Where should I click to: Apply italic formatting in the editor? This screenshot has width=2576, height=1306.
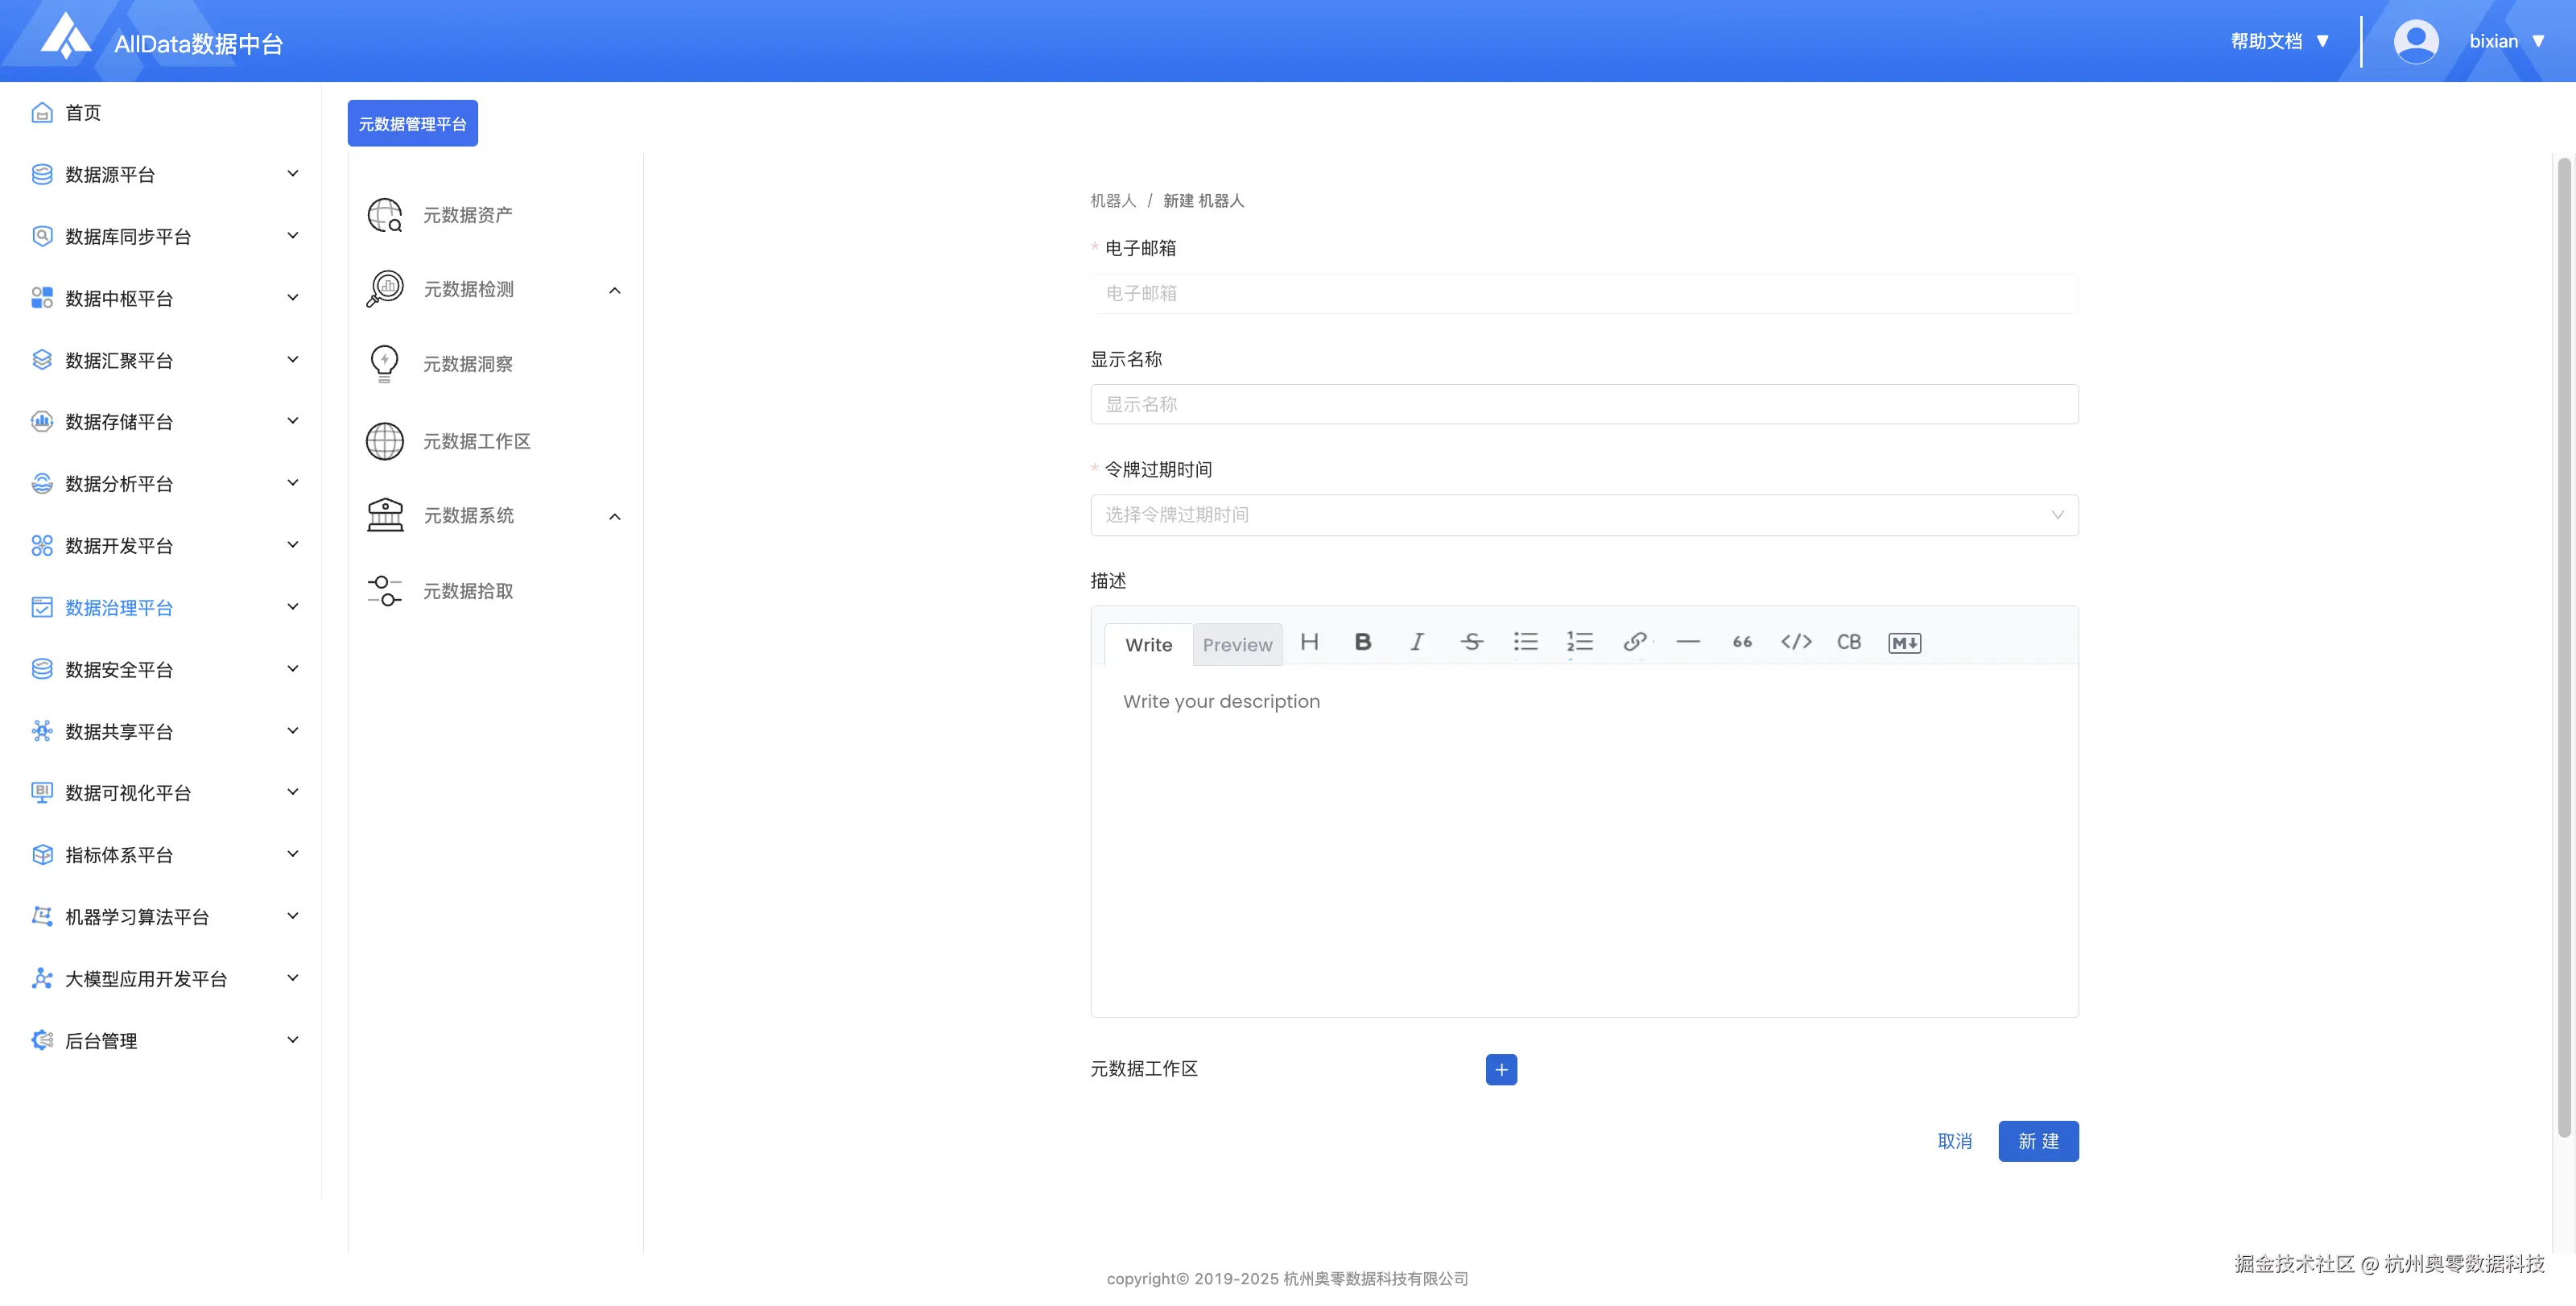click(x=1416, y=642)
